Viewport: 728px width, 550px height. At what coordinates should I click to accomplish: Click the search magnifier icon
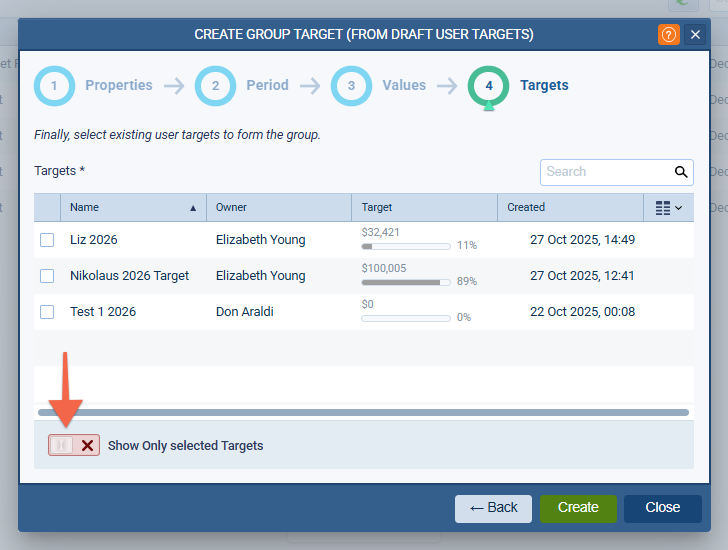pyautogui.click(x=682, y=172)
